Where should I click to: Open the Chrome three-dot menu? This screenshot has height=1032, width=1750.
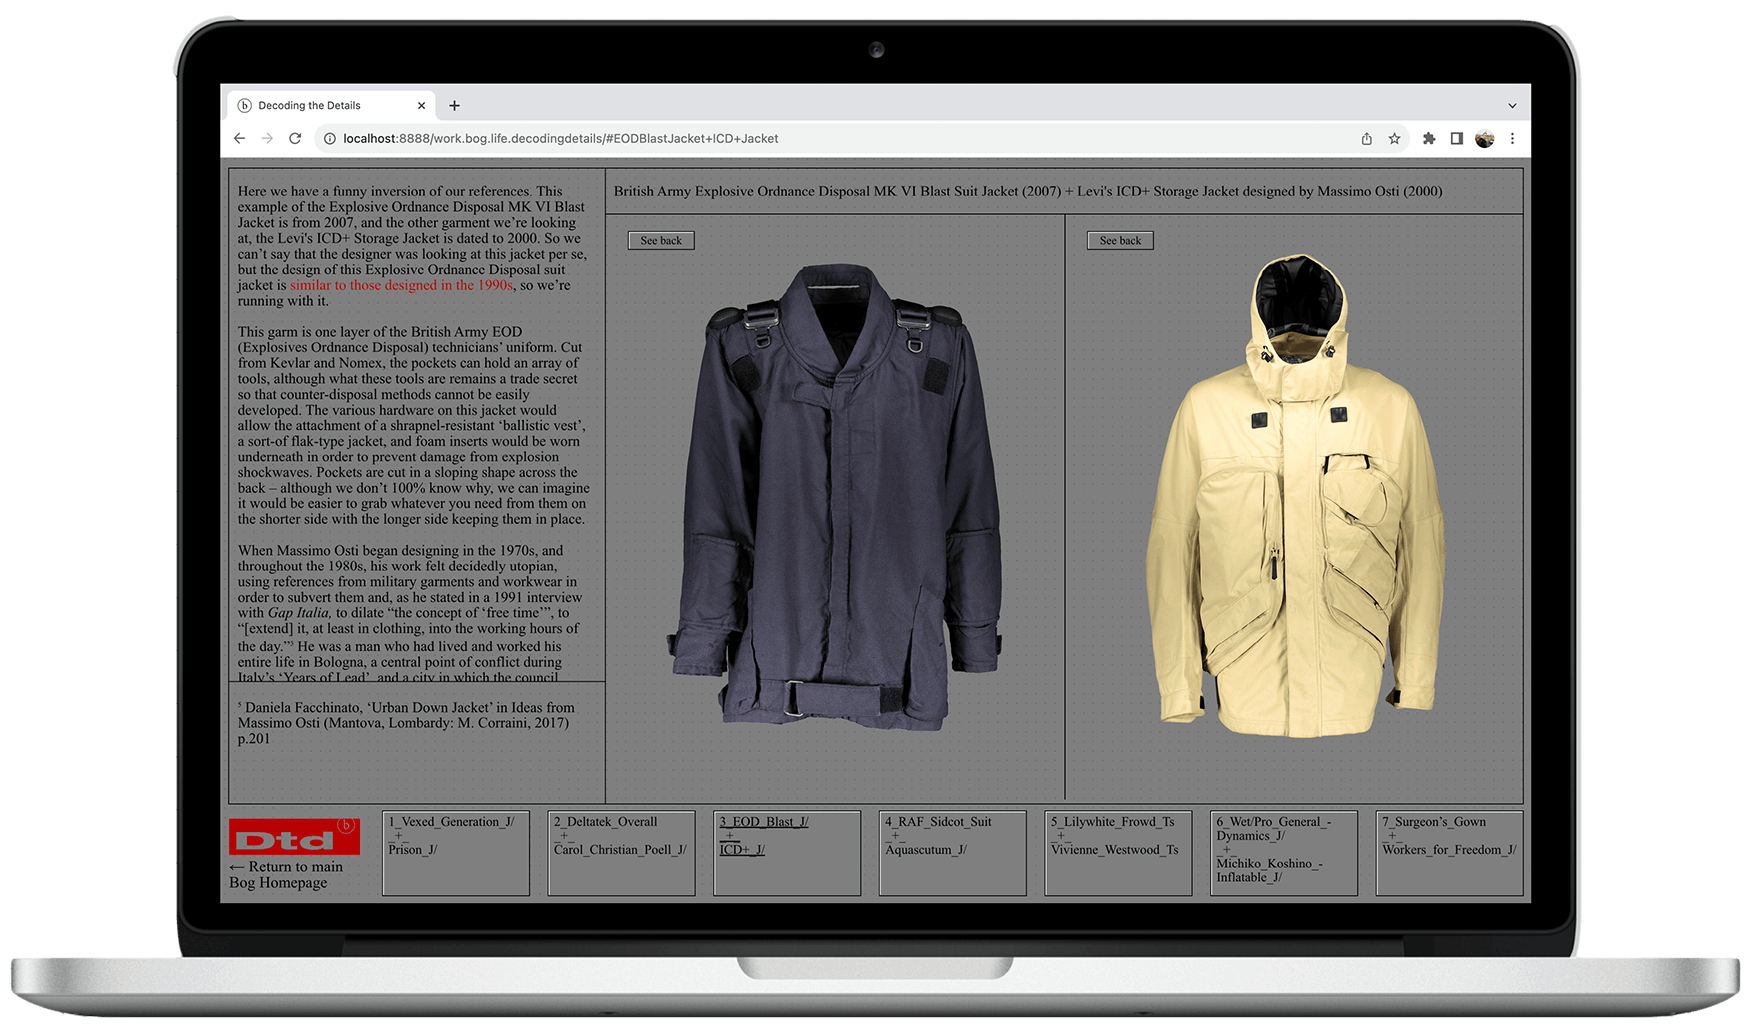point(1512,139)
